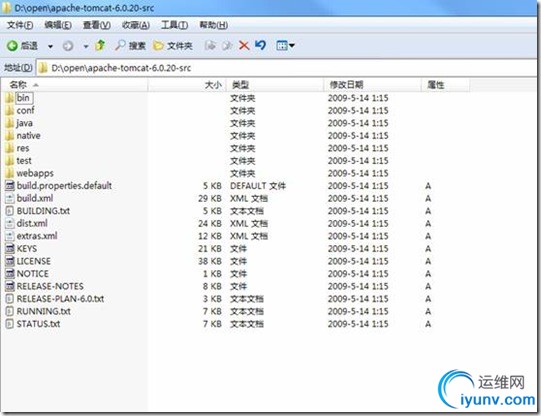The width and height of the screenshot is (541, 416).
Task: Click the STATUS.txt file icon
Action: coord(10,324)
